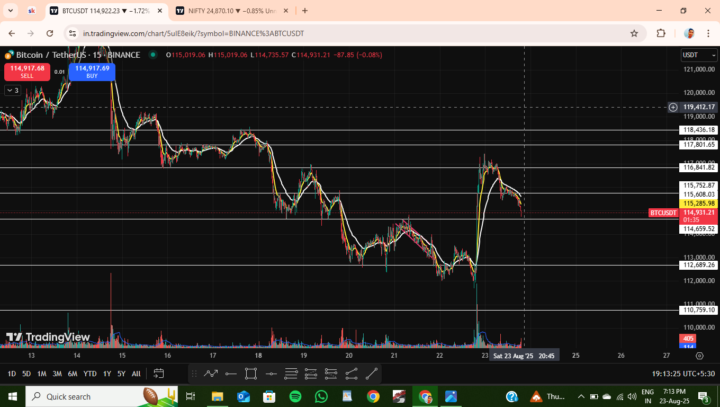Select the long position tool icon

tap(311, 373)
